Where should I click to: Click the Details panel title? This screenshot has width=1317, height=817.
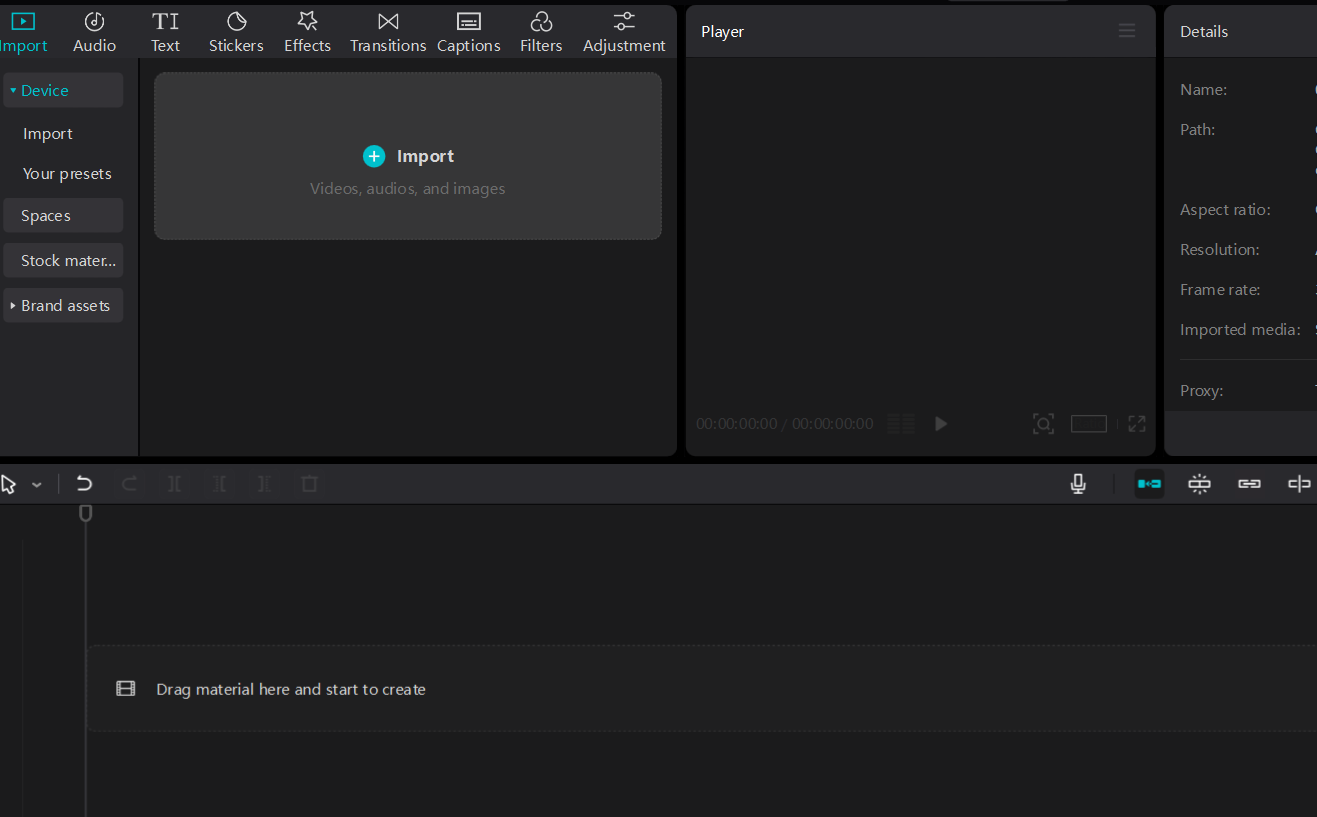click(x=1204, y=32)
